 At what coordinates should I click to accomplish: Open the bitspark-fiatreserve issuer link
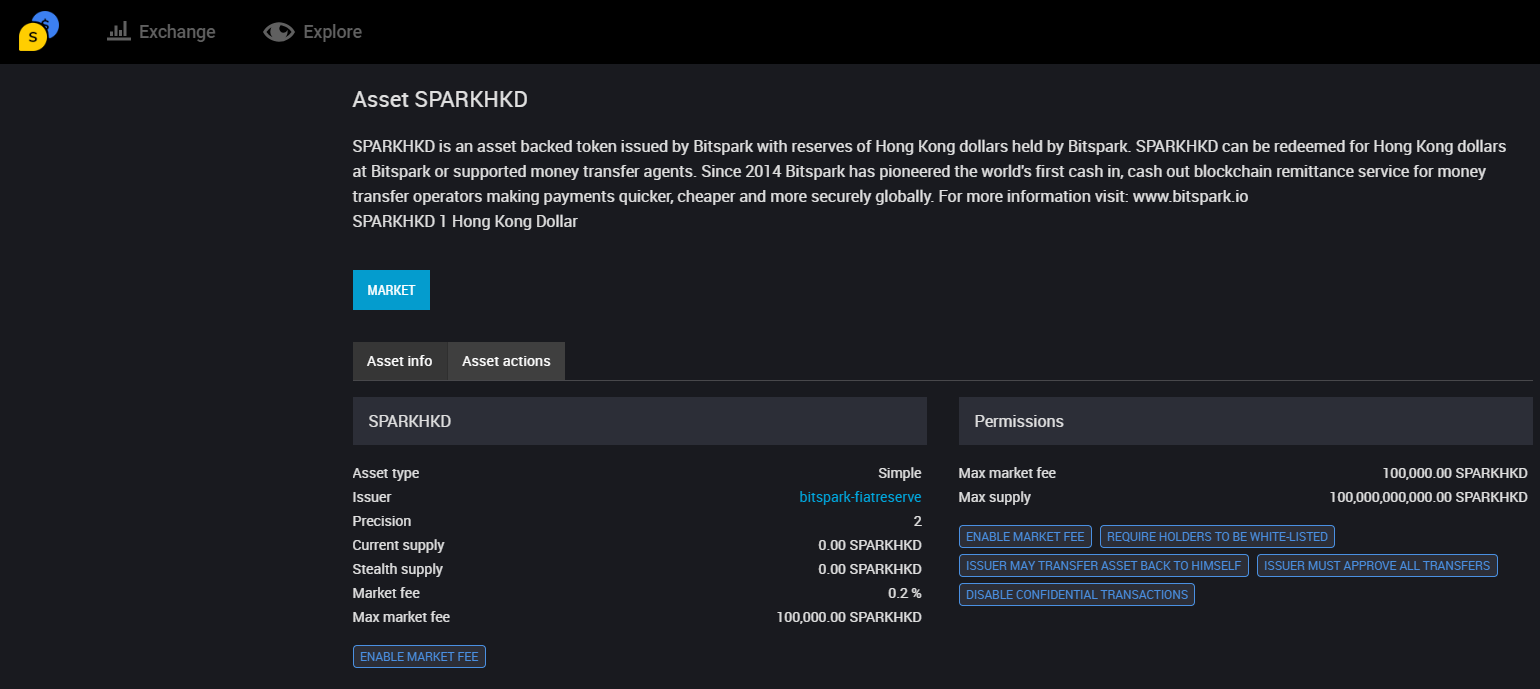pyautogui.click(x=860, y=497)
